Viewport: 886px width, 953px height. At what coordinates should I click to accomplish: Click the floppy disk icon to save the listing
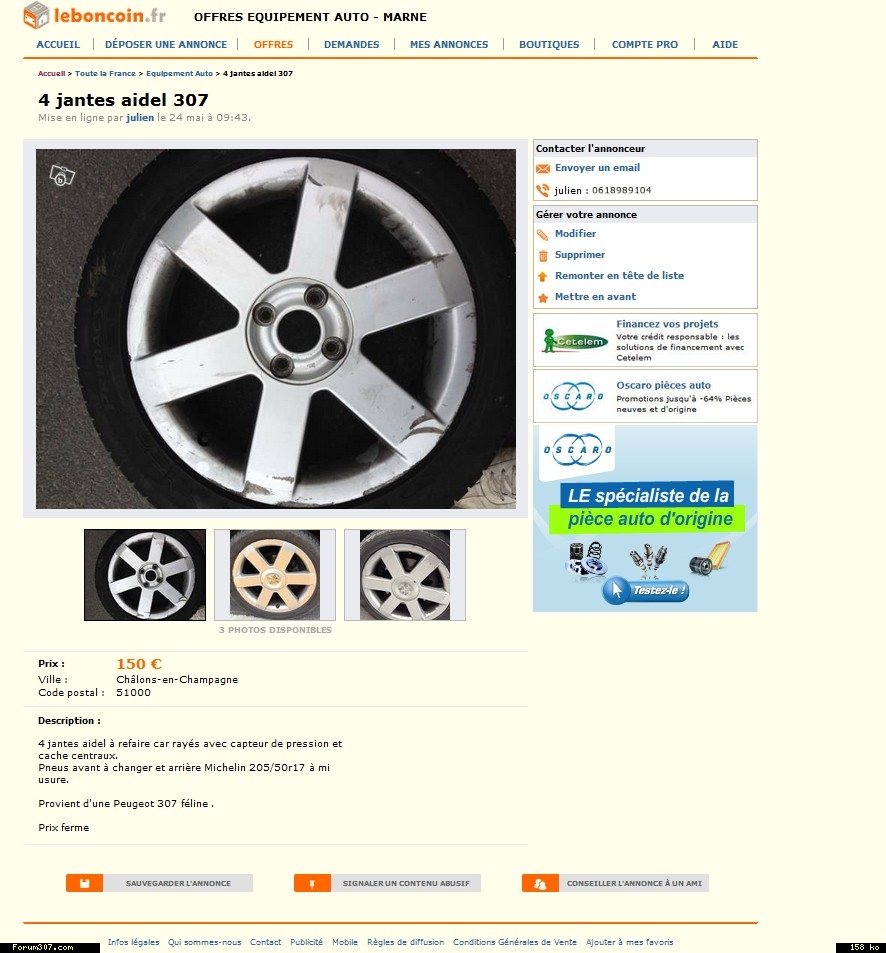click(84, 883)
